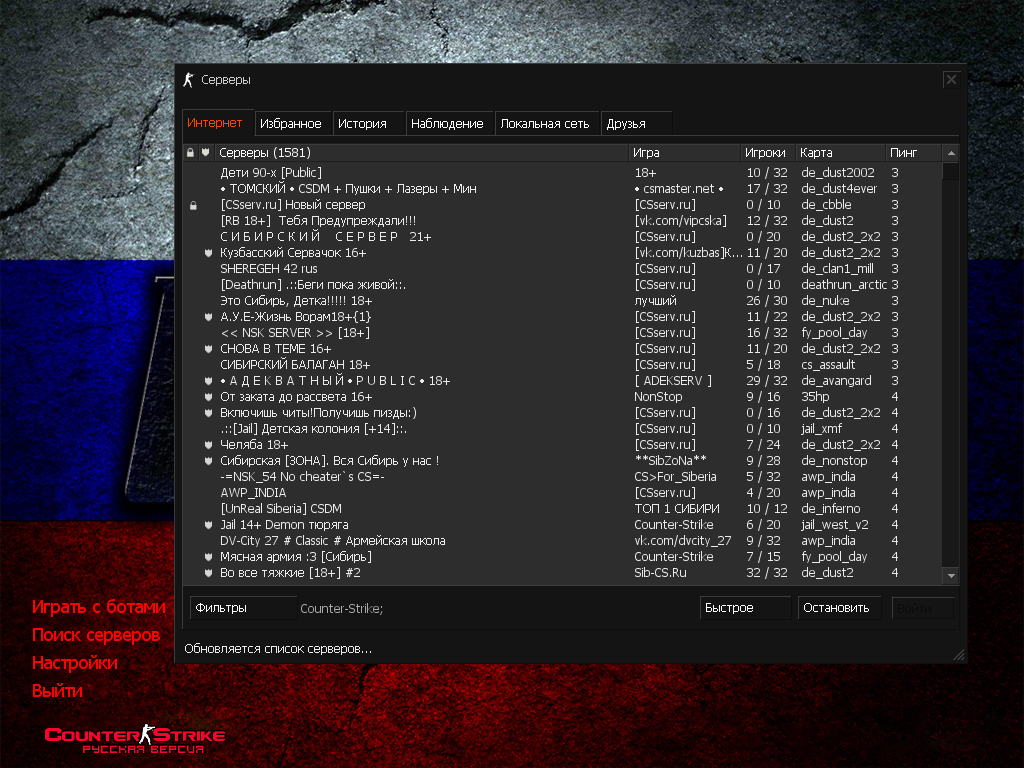The height and width of the screenshot is (768, 1024).
Task: Click the Быстрое refresh button
Action: point(745,608)
